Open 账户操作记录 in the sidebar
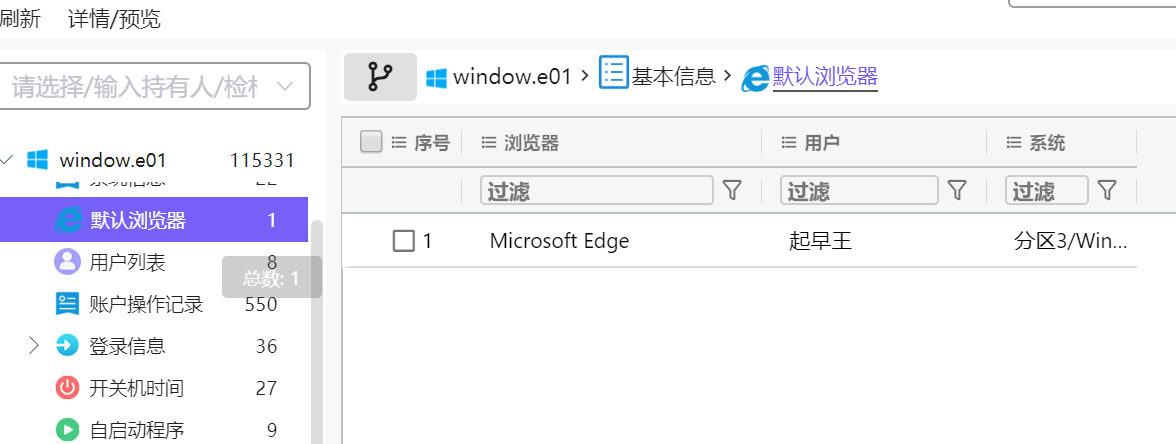The height and width of the screenshot is (444, 1176). coord(146,304)
